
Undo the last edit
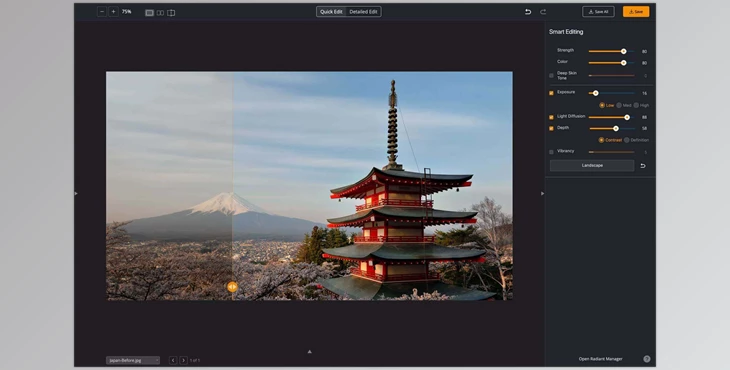coord(528,12)
